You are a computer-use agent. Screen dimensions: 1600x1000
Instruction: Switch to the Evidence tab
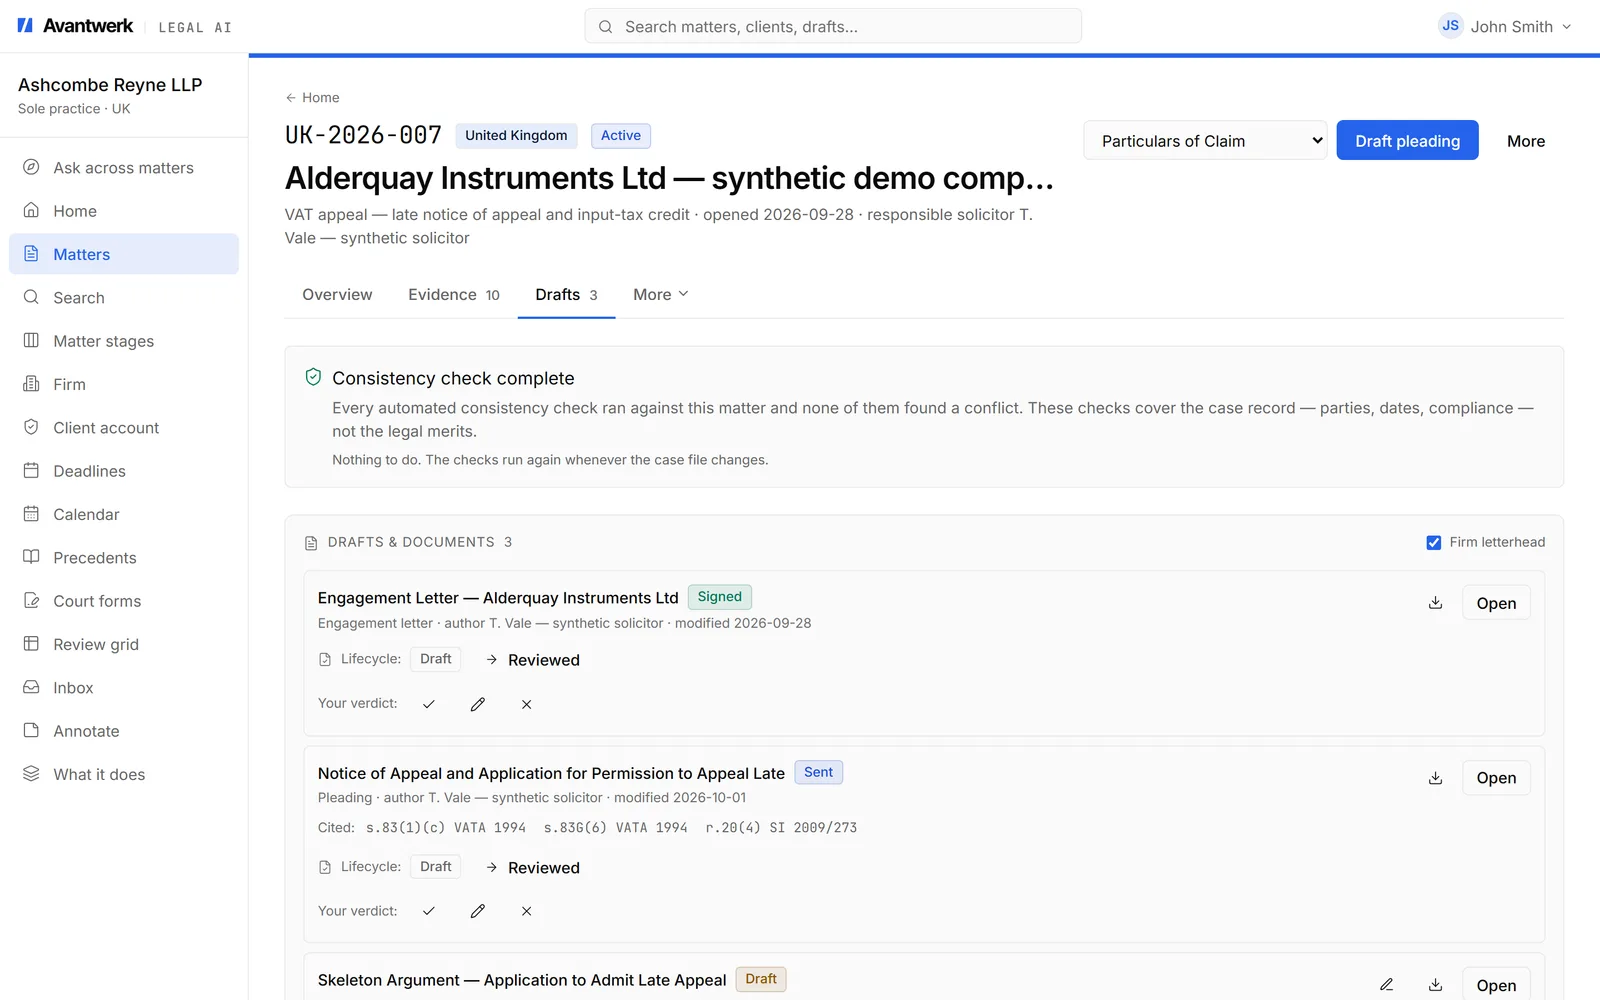[454, 294]
